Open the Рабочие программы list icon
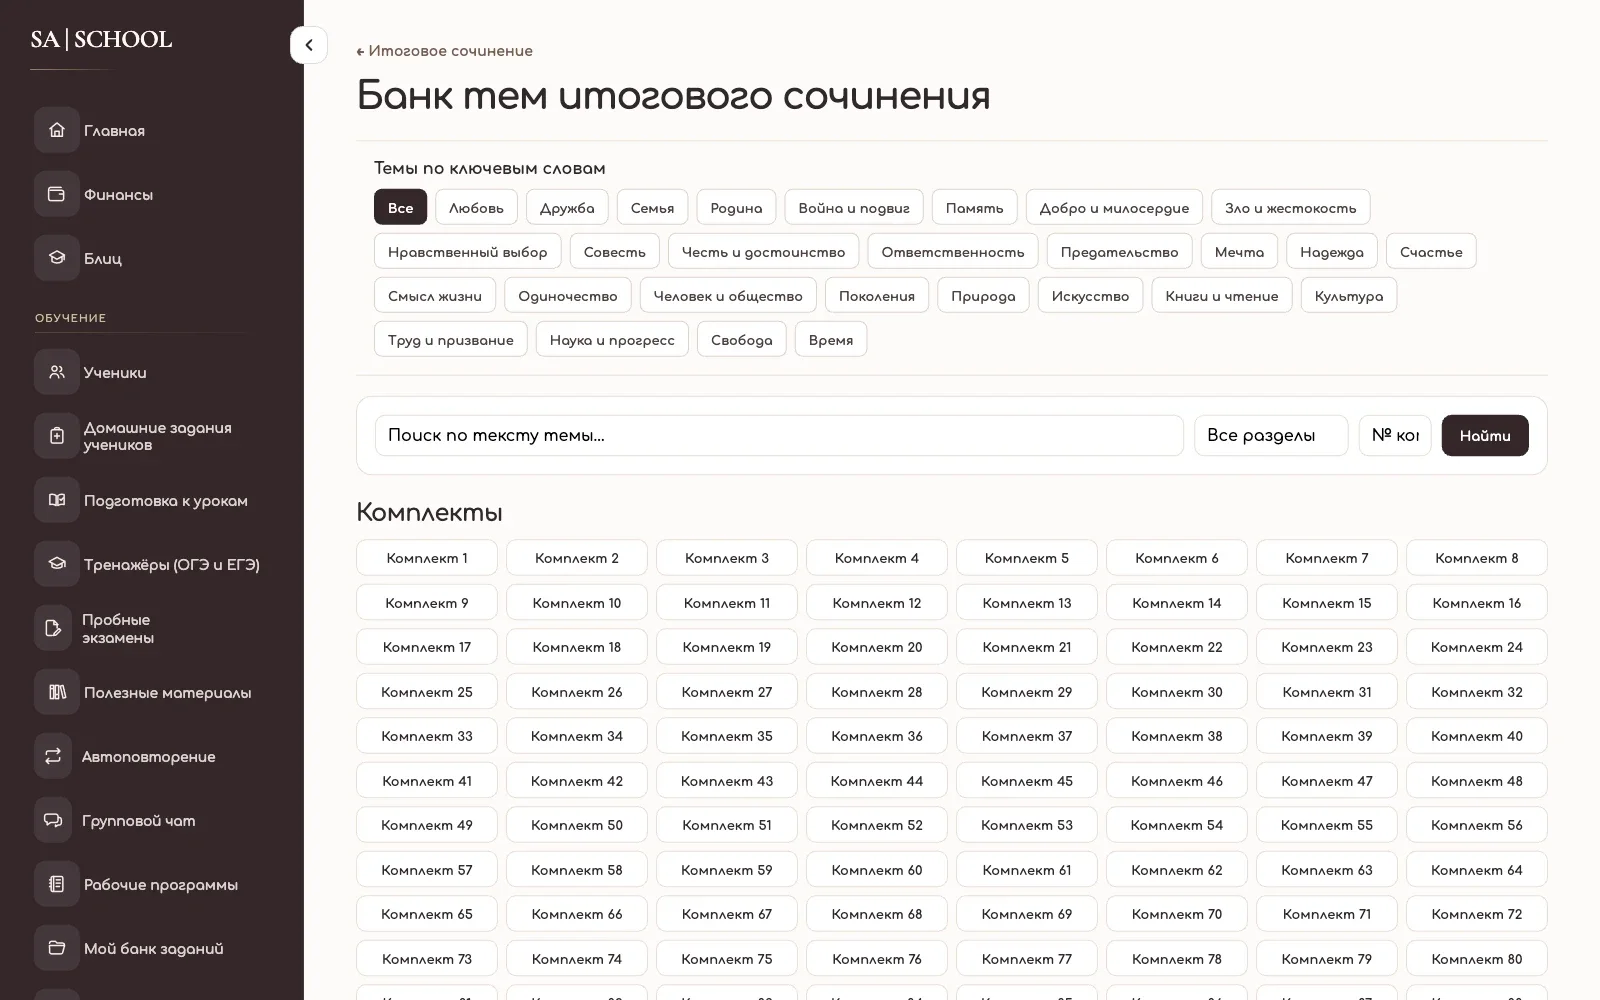Image resolution: width=1600 pixels, height=1000 pixels. (57, 884)
